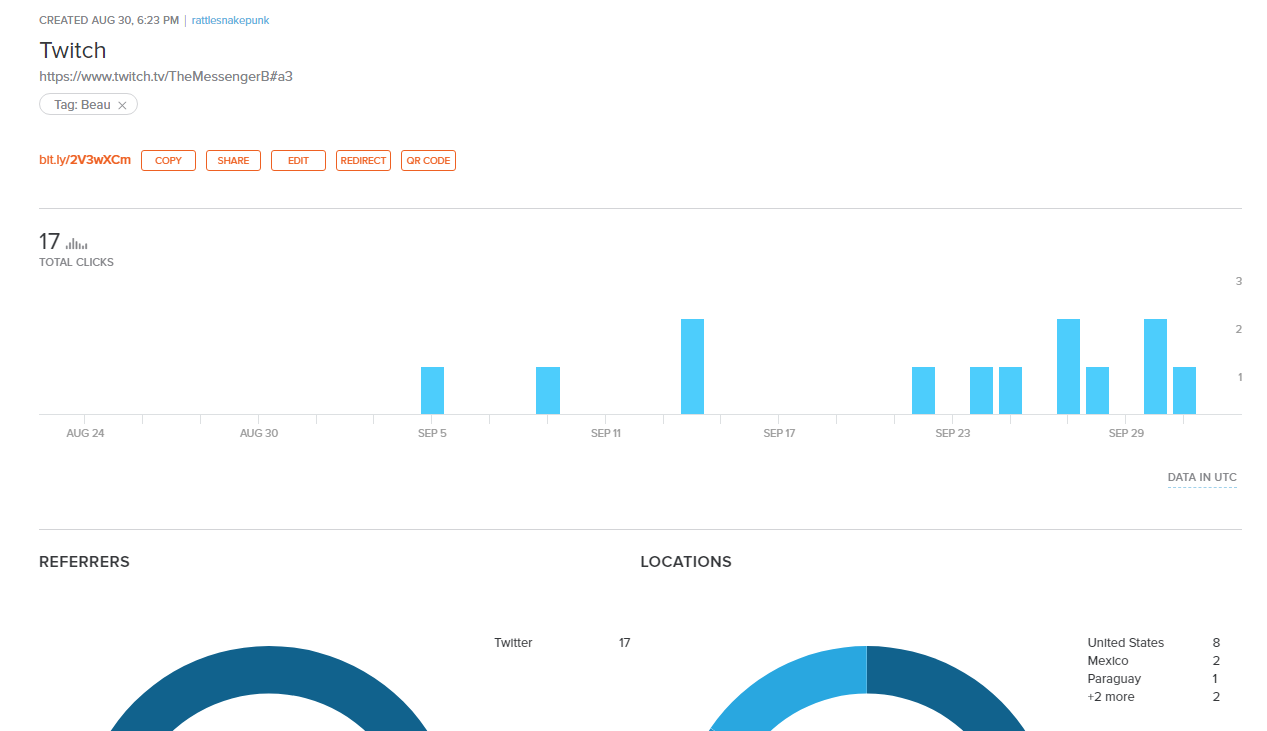Click the TOTAL CLICKS label

(76, 263)
